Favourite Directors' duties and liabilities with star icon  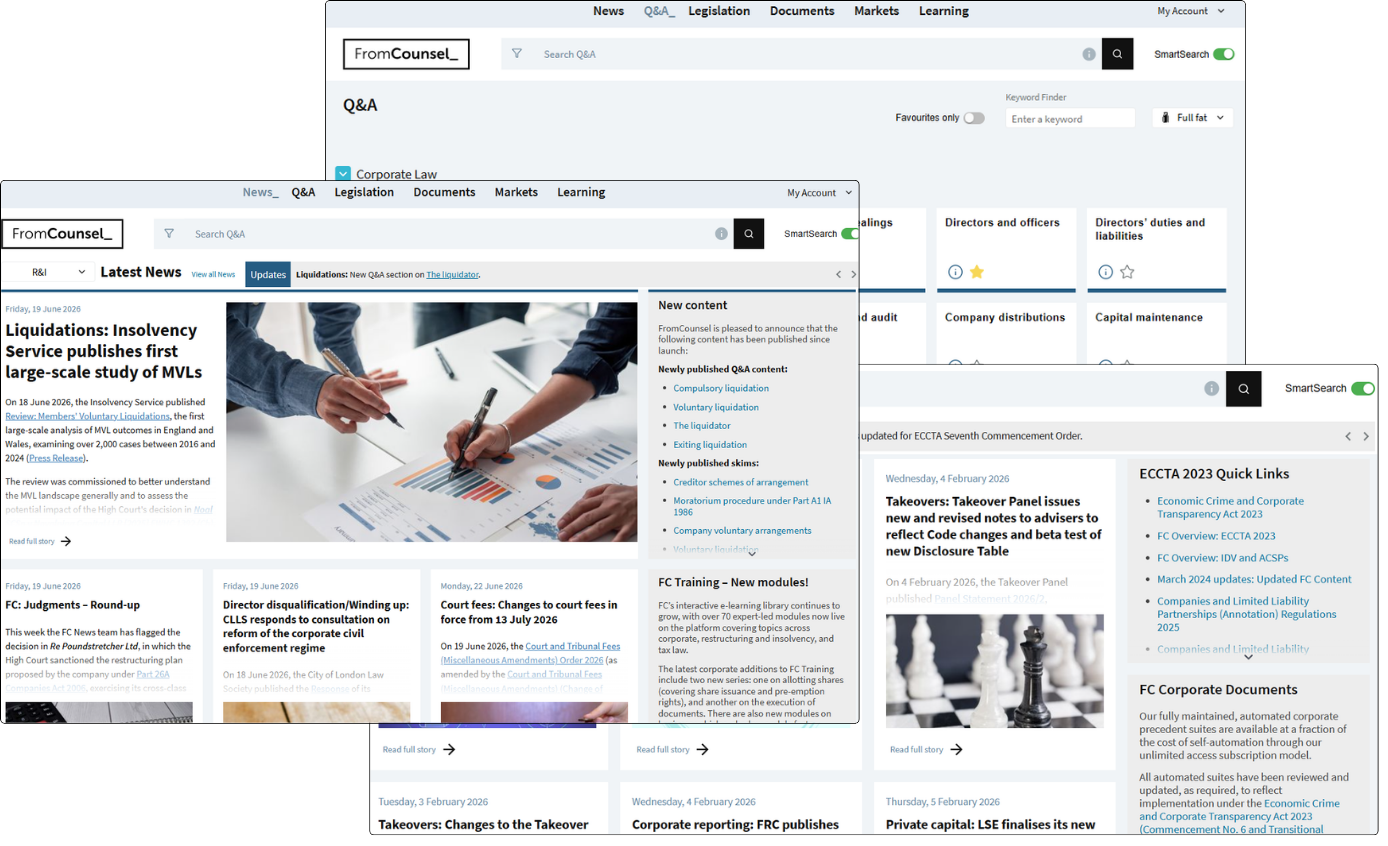coord(1127,272)
